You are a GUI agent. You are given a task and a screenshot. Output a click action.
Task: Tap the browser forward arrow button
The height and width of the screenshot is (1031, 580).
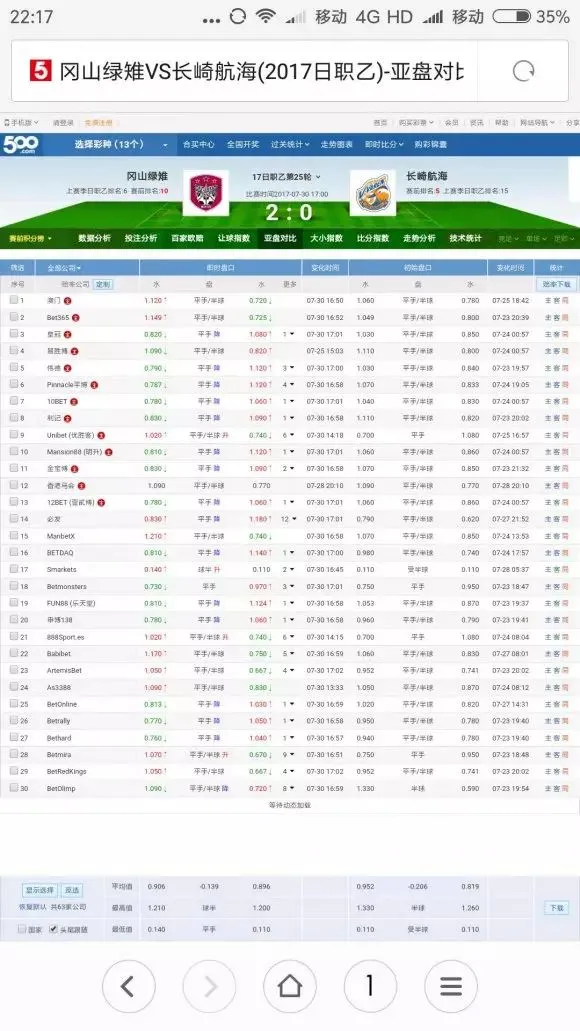209,986
